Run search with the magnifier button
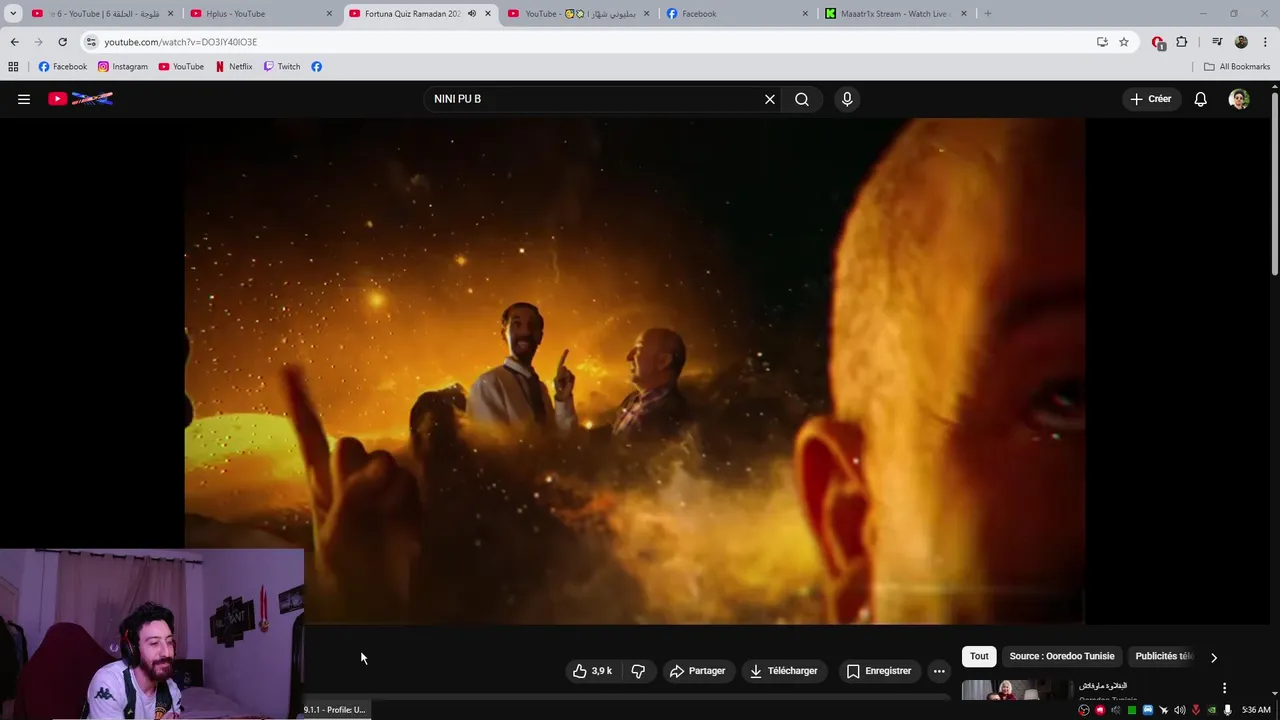1280x720 pixels. pyautogui.click(x=802, y=99)
